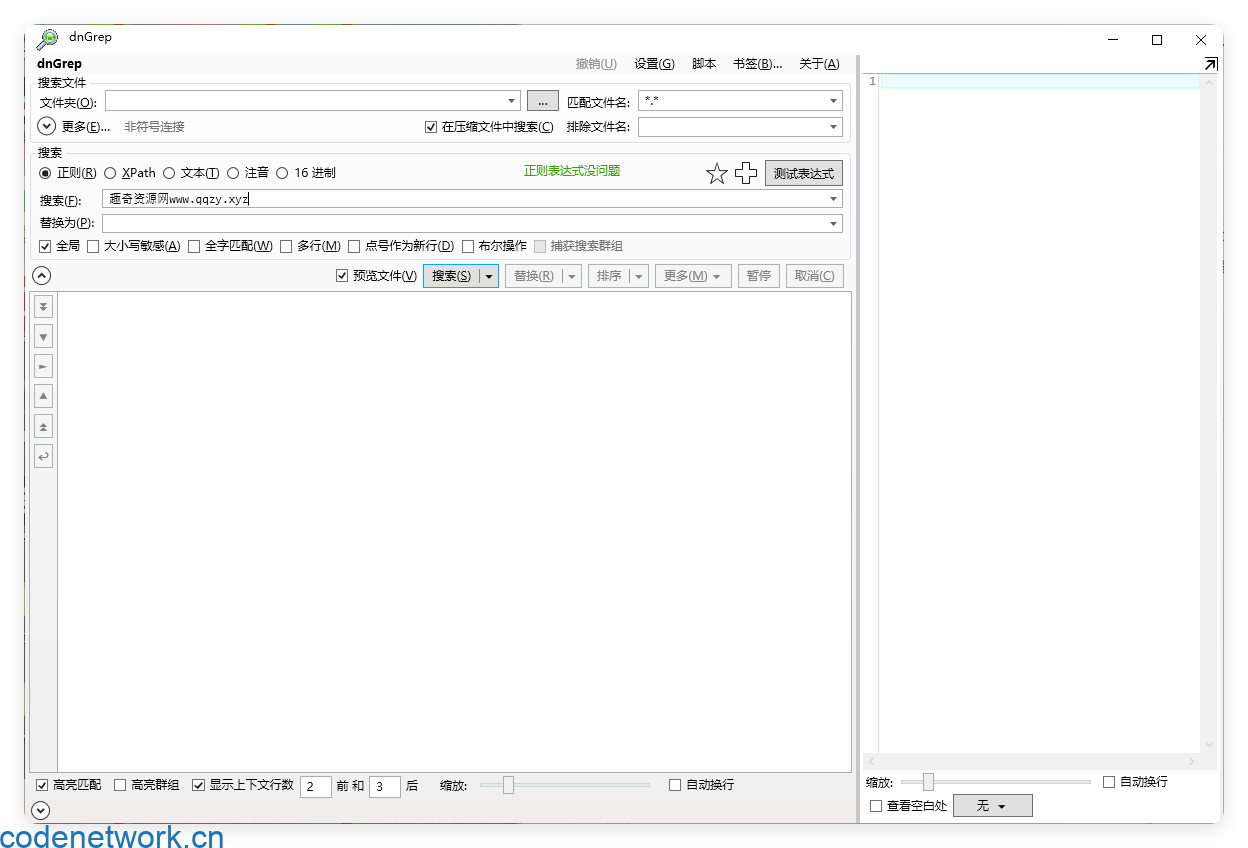1248x848 pixels.
Task: Pop out the preview panel with arrow icon
Action: coord(1210,62)
